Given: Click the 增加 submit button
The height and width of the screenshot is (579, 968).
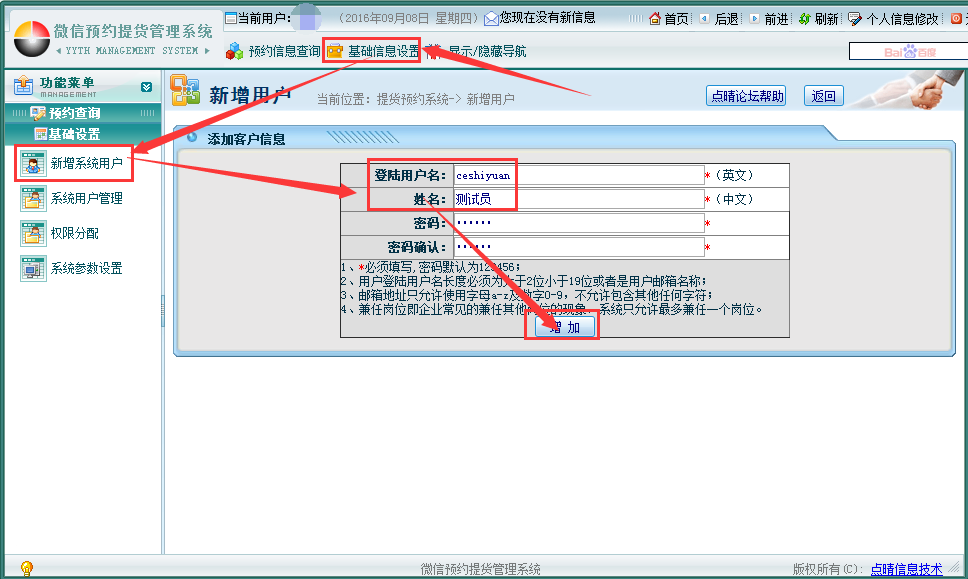Looking at the screenshot, I should click(x=565, y=327).
